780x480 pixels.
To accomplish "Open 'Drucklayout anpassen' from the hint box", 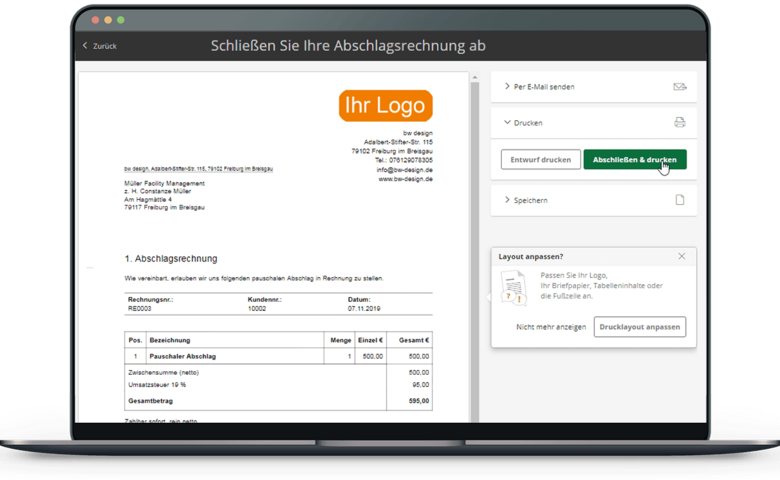I will click(x=640, y=327).
